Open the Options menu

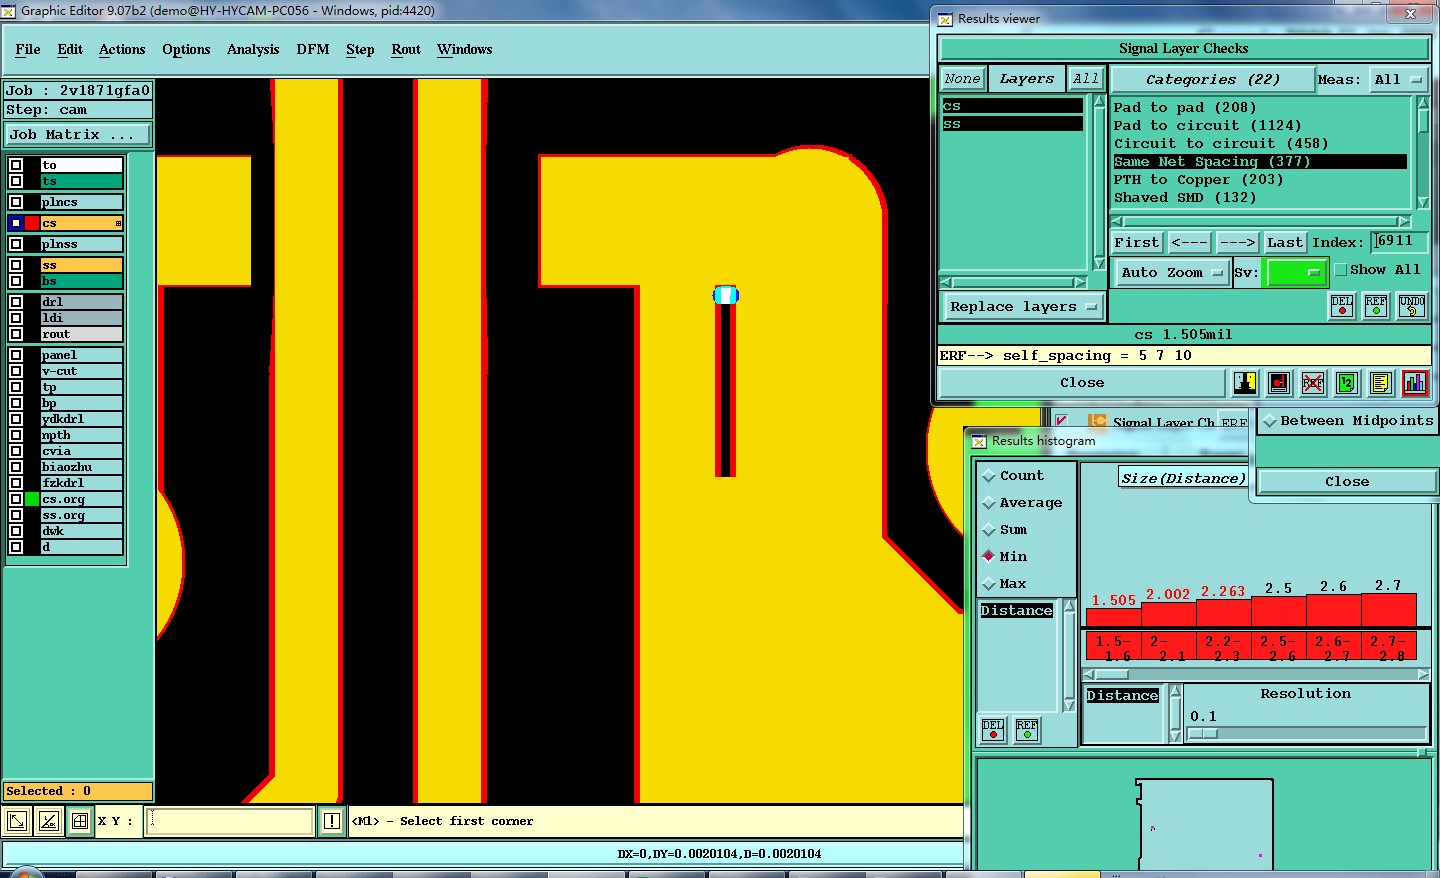point(186,49)
